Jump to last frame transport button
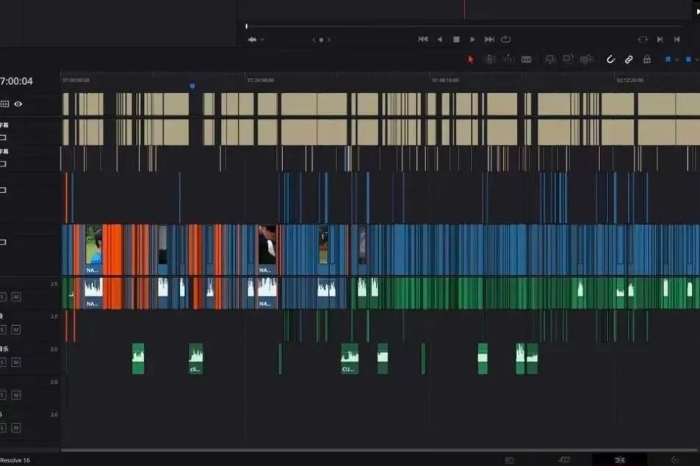This screenshot has height=466, width=700. point(489,39)
